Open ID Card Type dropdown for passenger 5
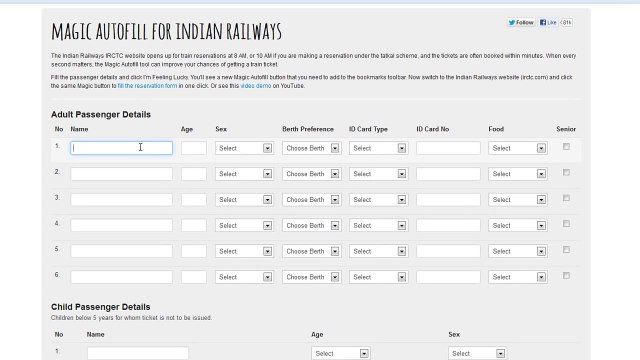 [378, 251]
